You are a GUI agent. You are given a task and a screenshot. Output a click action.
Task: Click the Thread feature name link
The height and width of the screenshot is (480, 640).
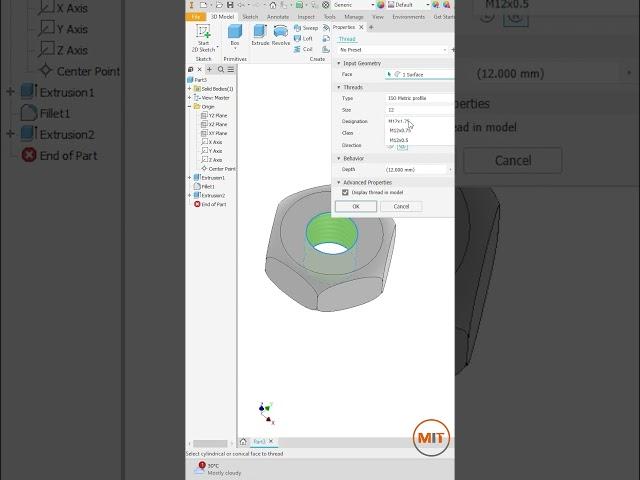[x=347, y=39]
